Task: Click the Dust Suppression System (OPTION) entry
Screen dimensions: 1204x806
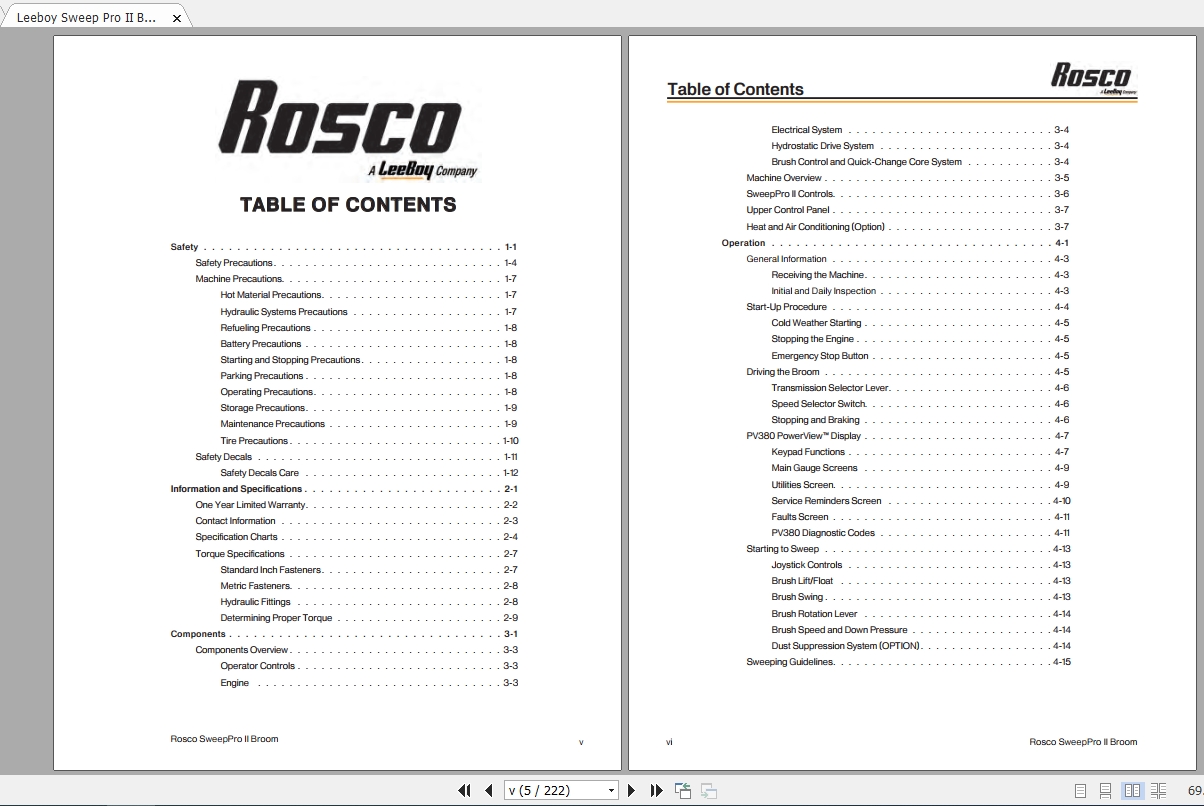Action: click(920, 646)
